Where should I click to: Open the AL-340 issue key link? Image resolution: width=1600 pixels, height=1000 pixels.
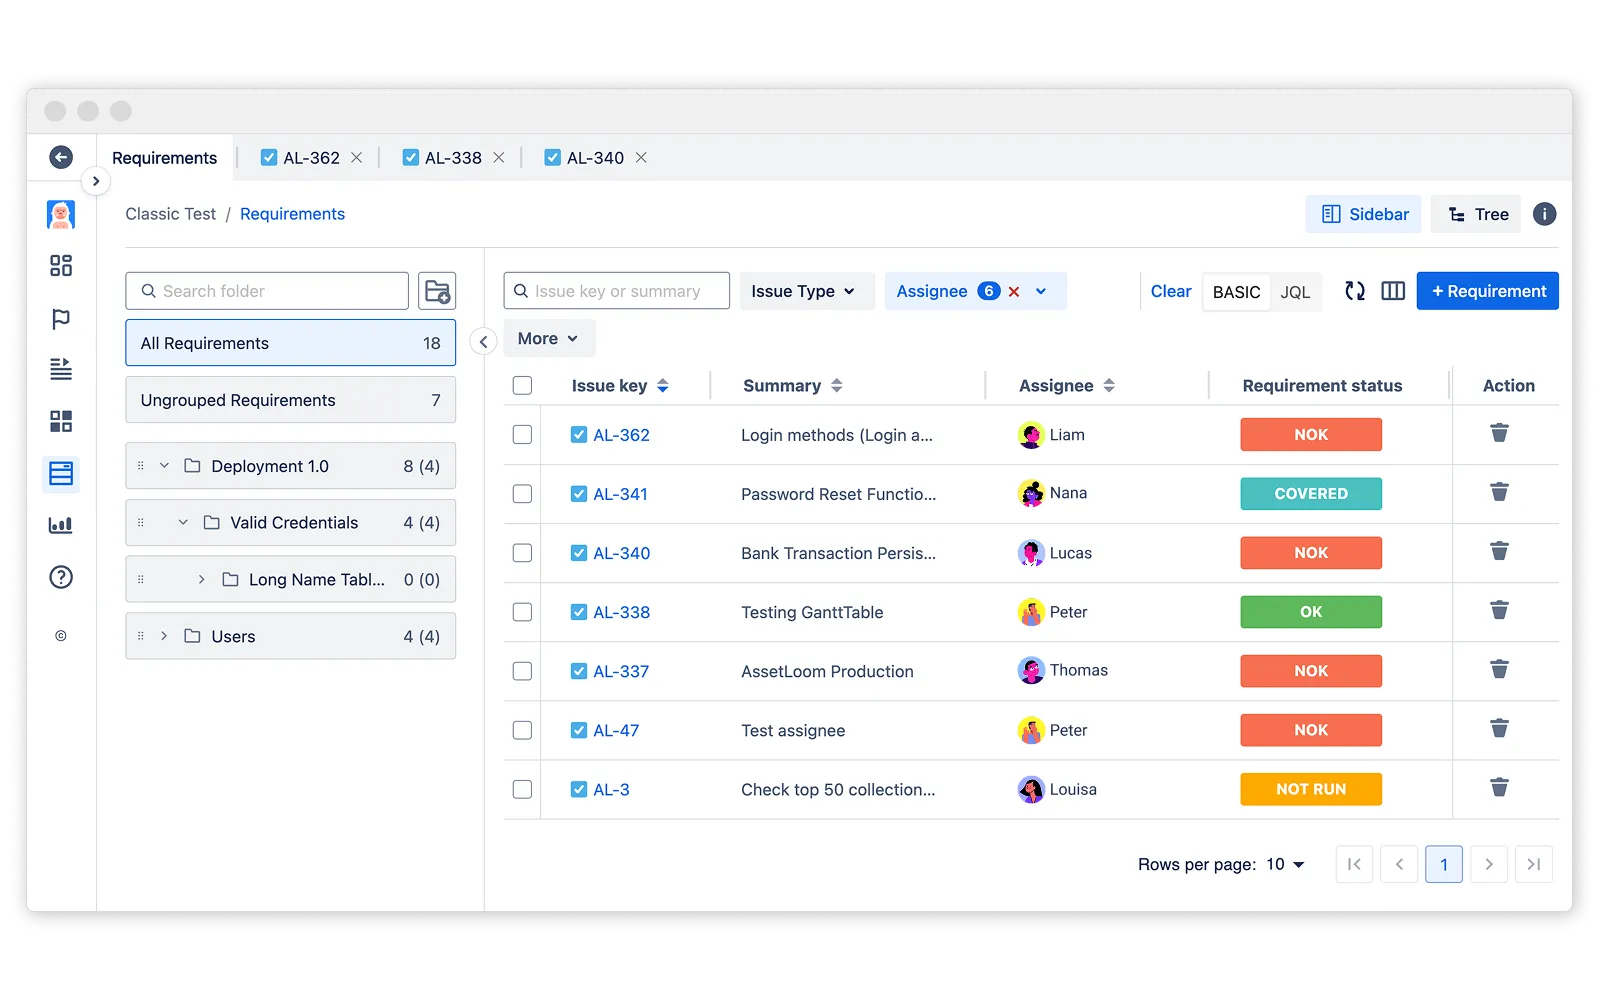tap(621, 553)
